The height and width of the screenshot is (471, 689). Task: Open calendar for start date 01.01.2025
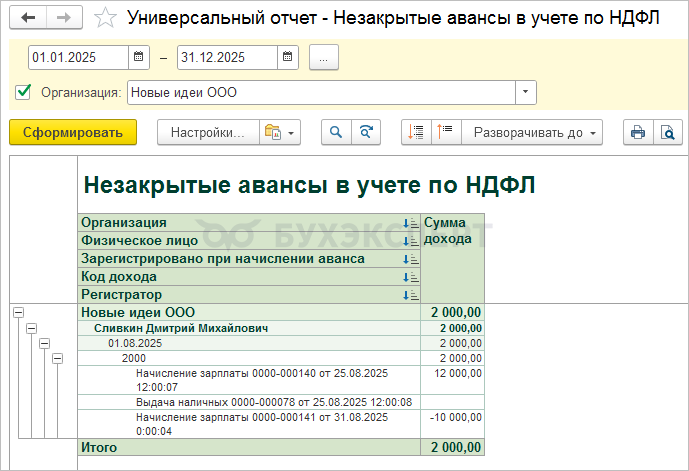[x=139, y=58]
